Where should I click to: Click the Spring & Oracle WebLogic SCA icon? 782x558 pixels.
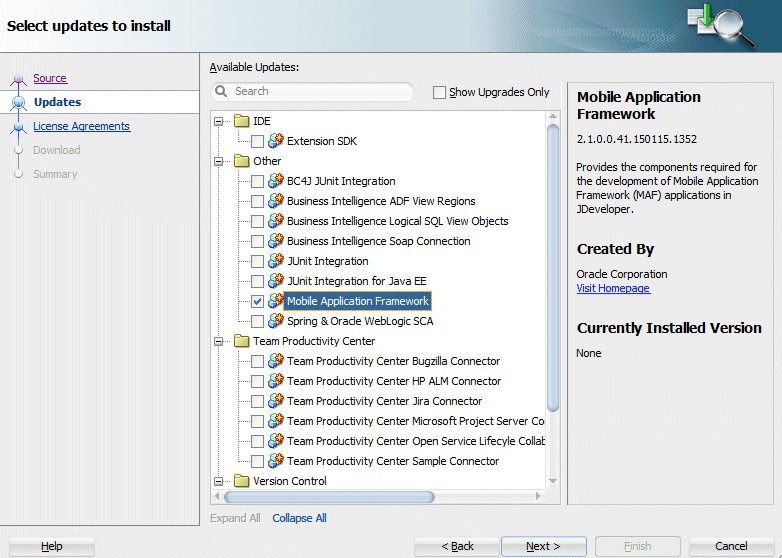tap(276, 321)
